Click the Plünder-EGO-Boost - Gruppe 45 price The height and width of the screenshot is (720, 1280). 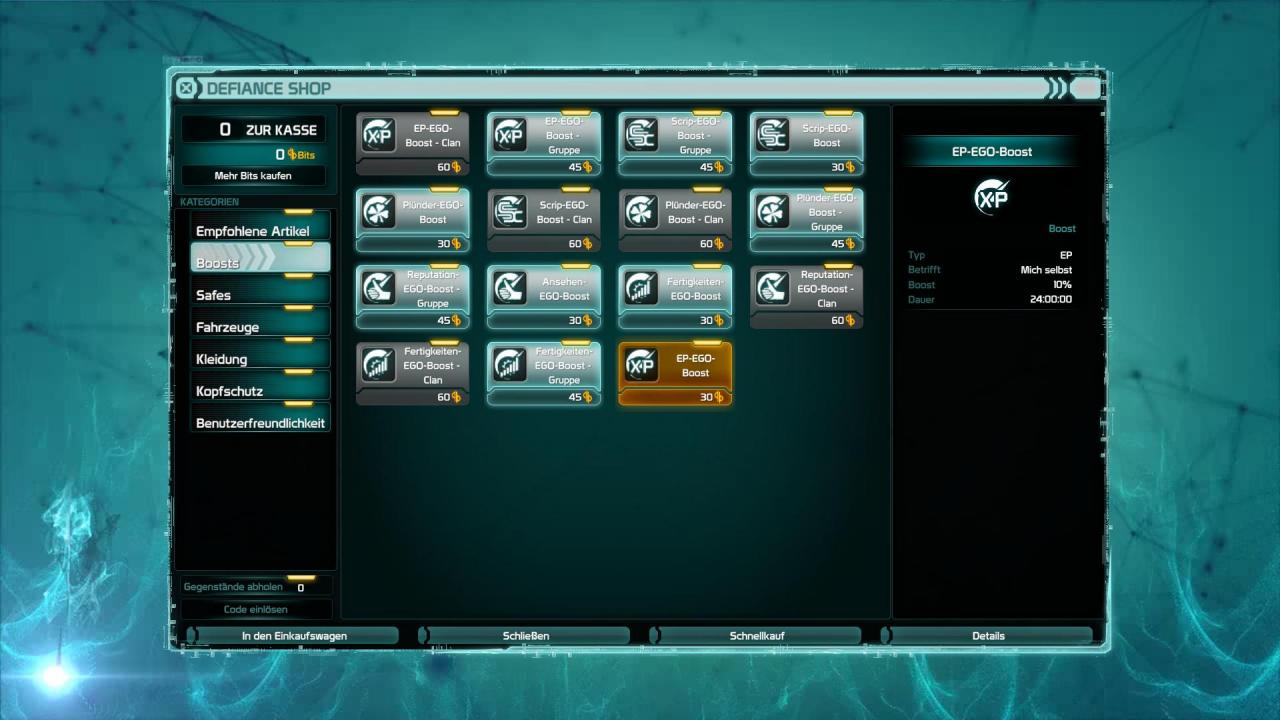[x=843, y=244]
